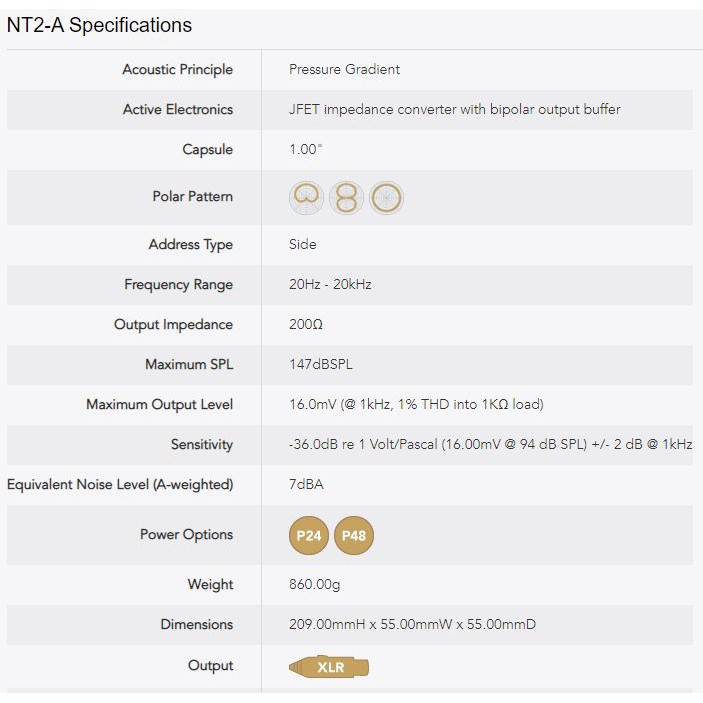Click the NT2-A Specifications heading
Viewport: 703px width, 703px height.
(x=99, y=25)
